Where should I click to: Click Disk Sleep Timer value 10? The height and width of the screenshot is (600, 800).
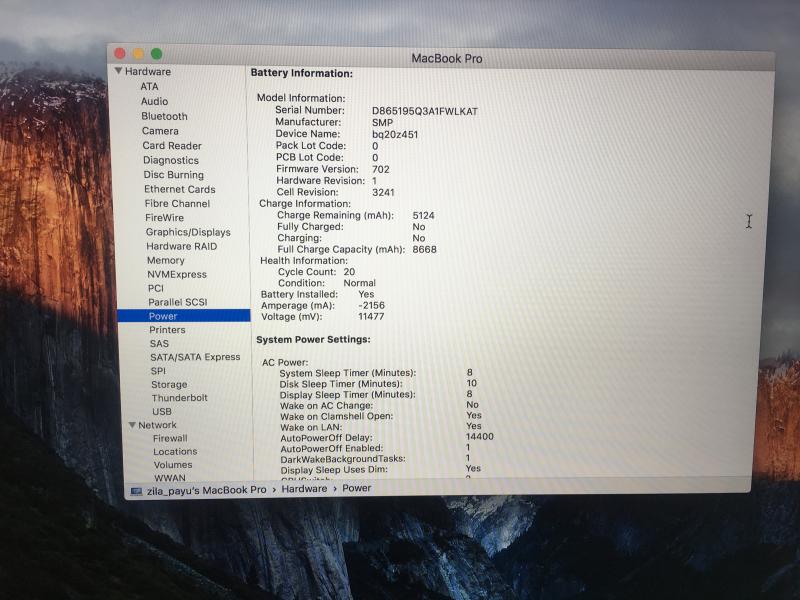click(471, 383)
